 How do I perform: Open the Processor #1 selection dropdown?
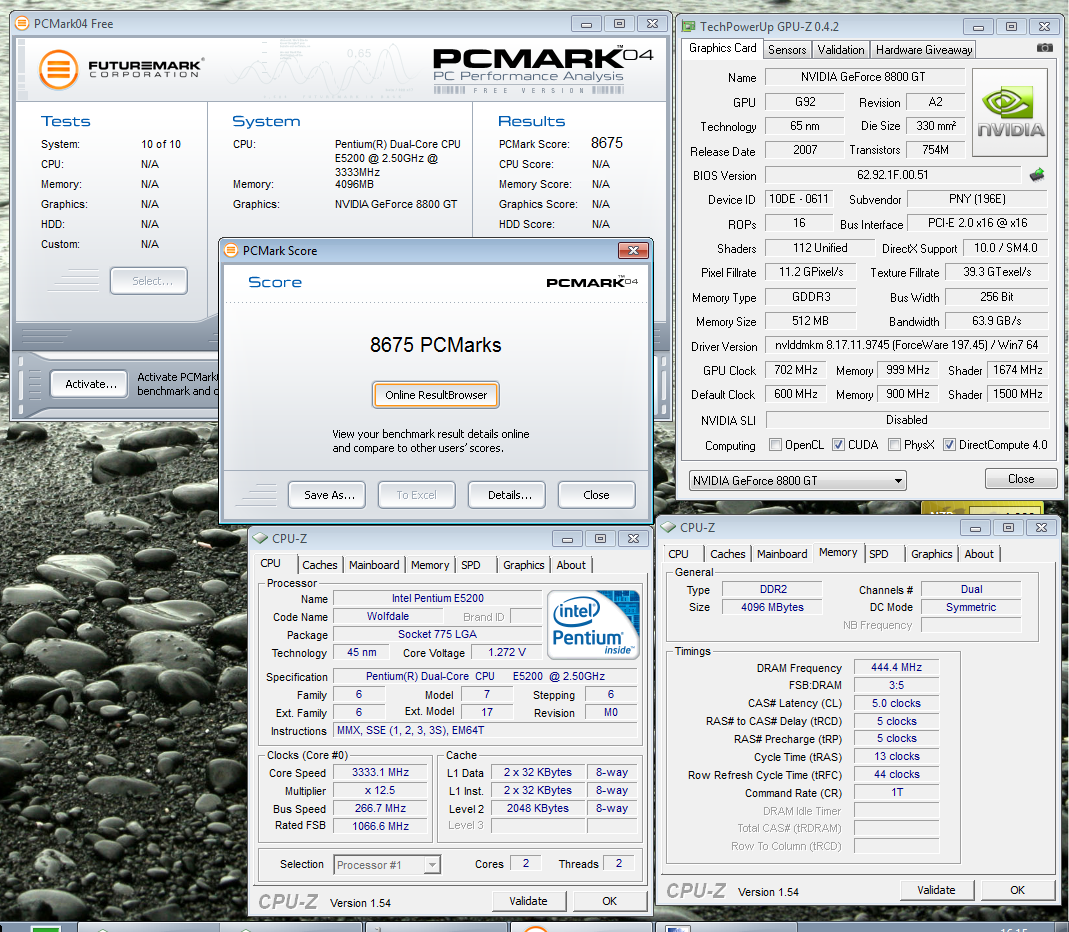387,865
